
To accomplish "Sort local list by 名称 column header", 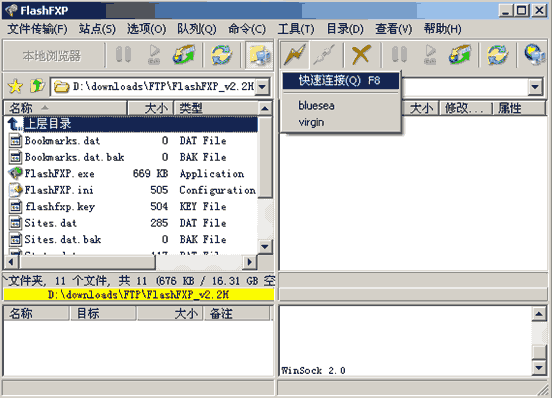I will (65, 108).
